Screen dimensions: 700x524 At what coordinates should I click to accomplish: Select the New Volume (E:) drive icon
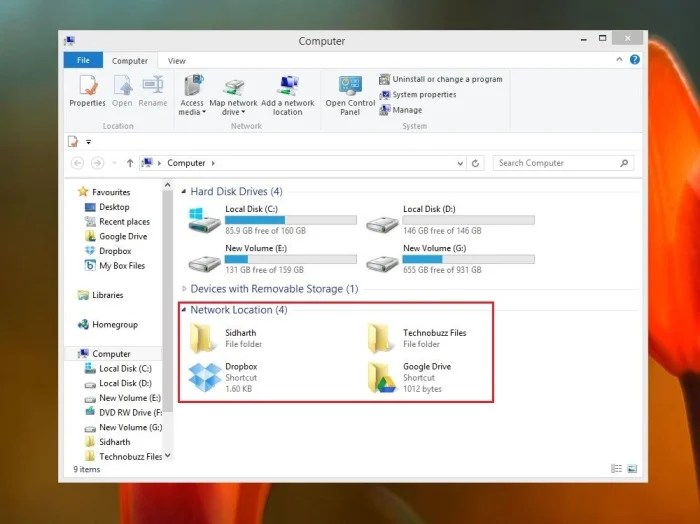pyautogui.click(x=204, y=262)
